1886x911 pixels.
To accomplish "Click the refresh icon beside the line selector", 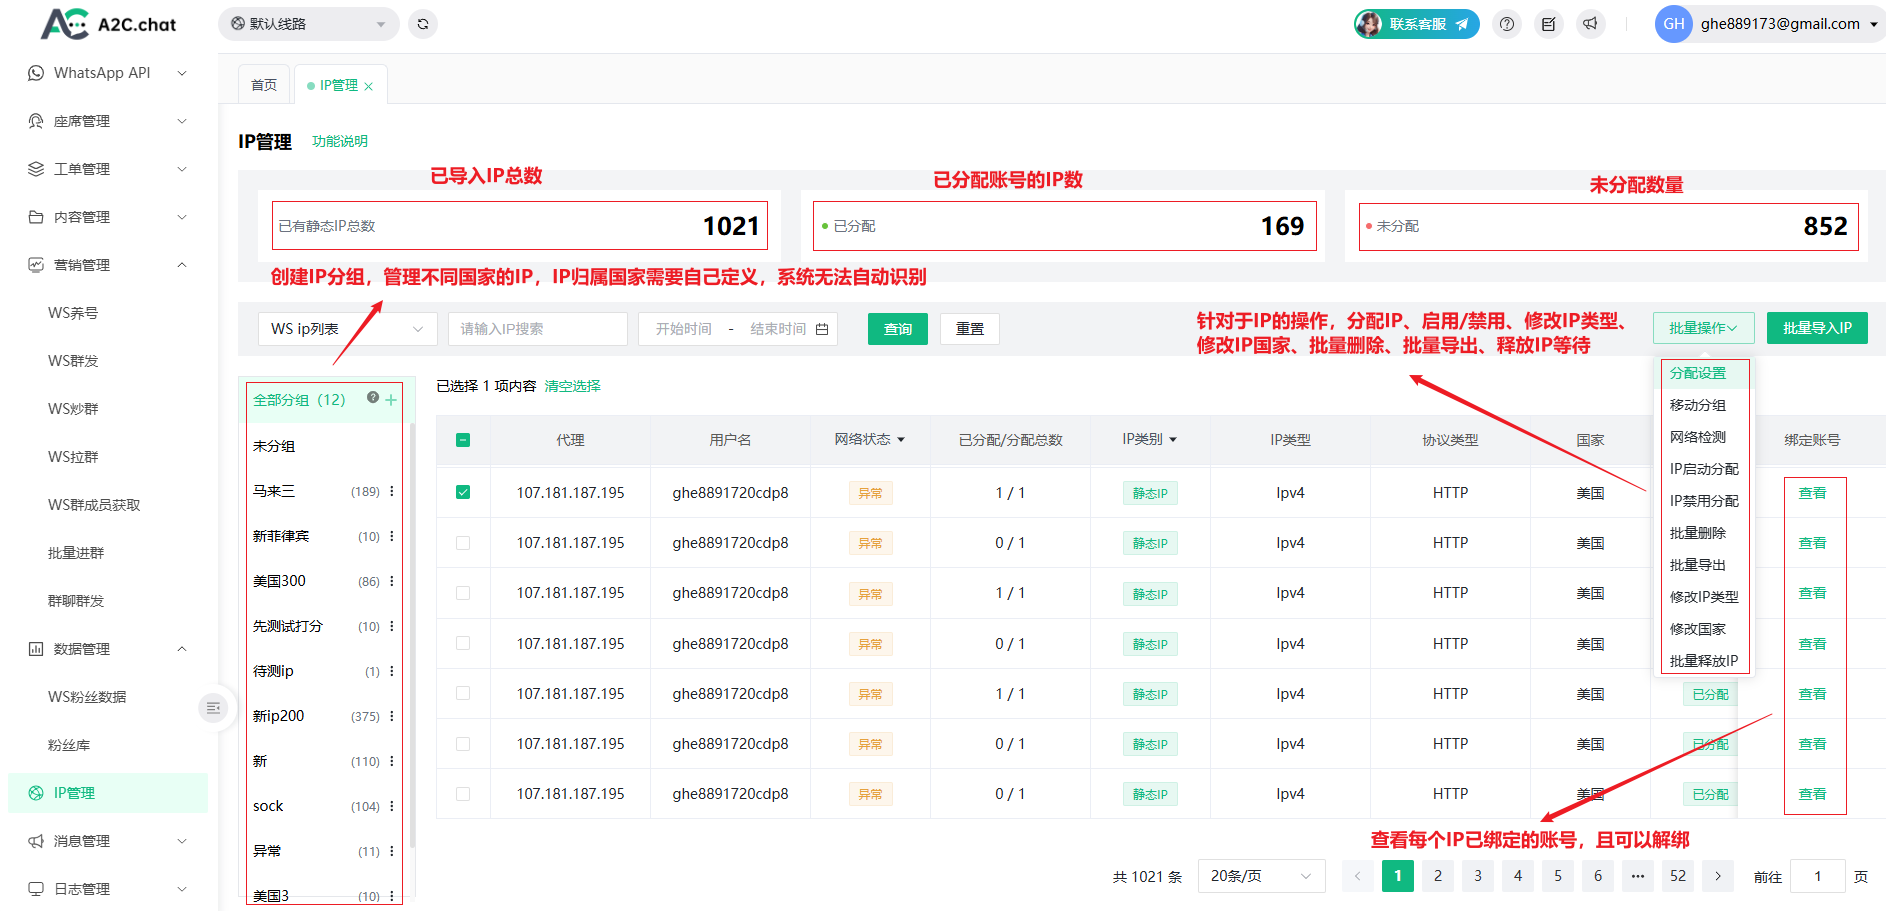I will (x=423, y=24).
